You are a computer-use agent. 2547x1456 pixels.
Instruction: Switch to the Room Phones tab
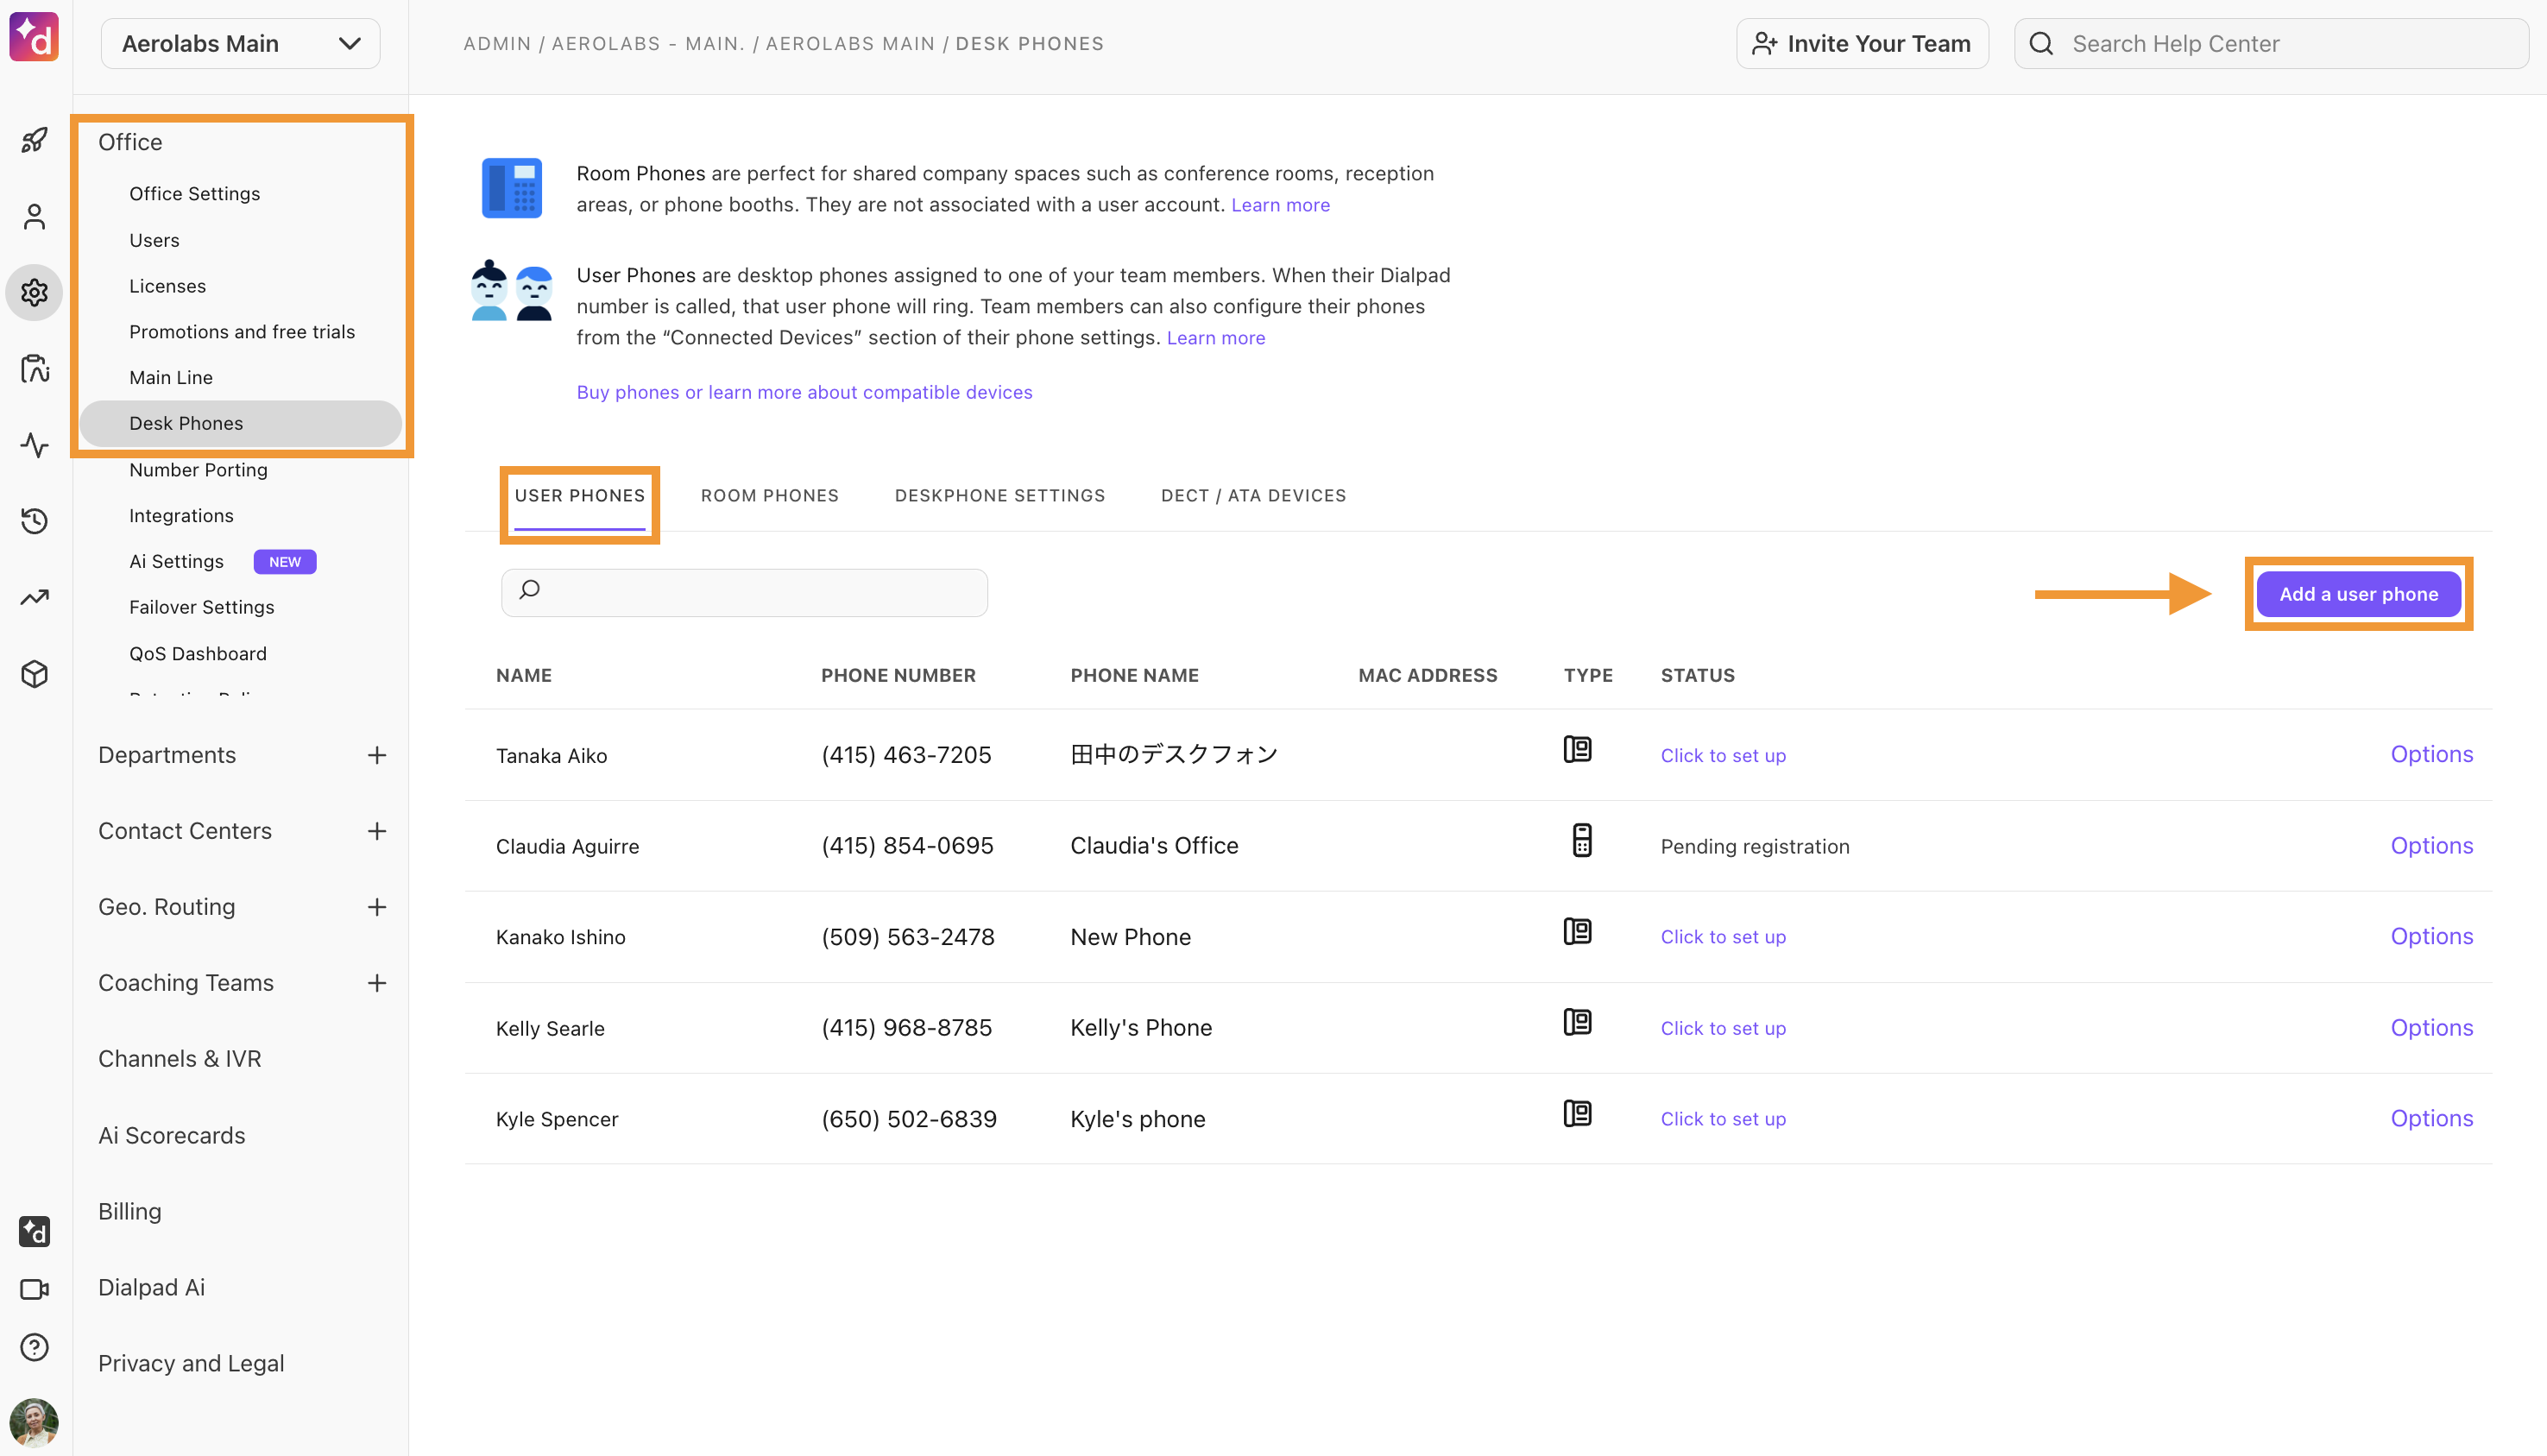coord(770,496)
